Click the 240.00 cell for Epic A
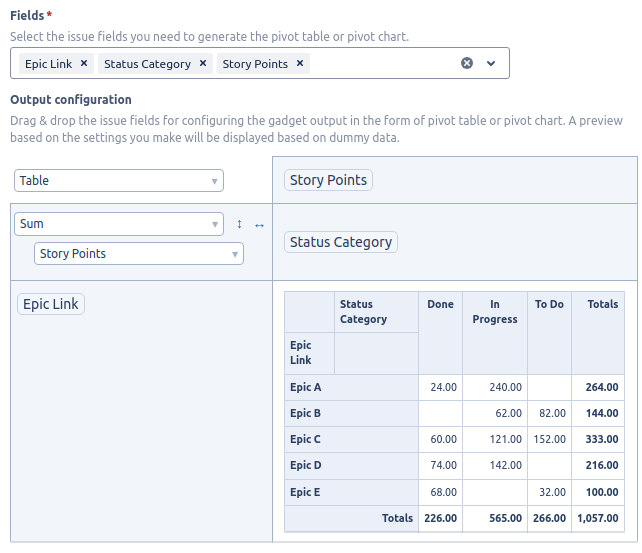Image resolution: width=642 pixels, height=553 pixels. pos(495,387)
